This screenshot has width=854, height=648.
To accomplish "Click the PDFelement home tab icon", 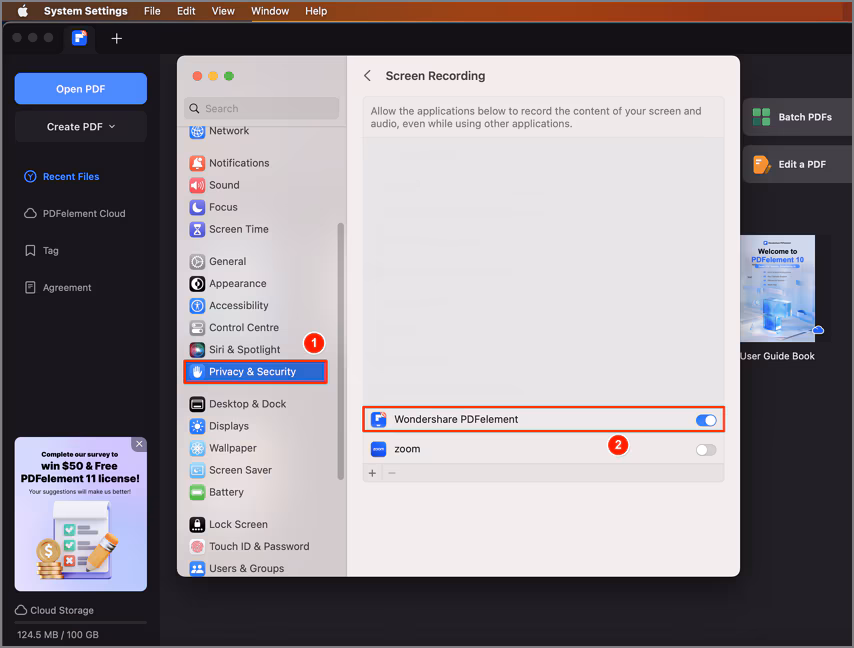I will [x=80, y=38].
